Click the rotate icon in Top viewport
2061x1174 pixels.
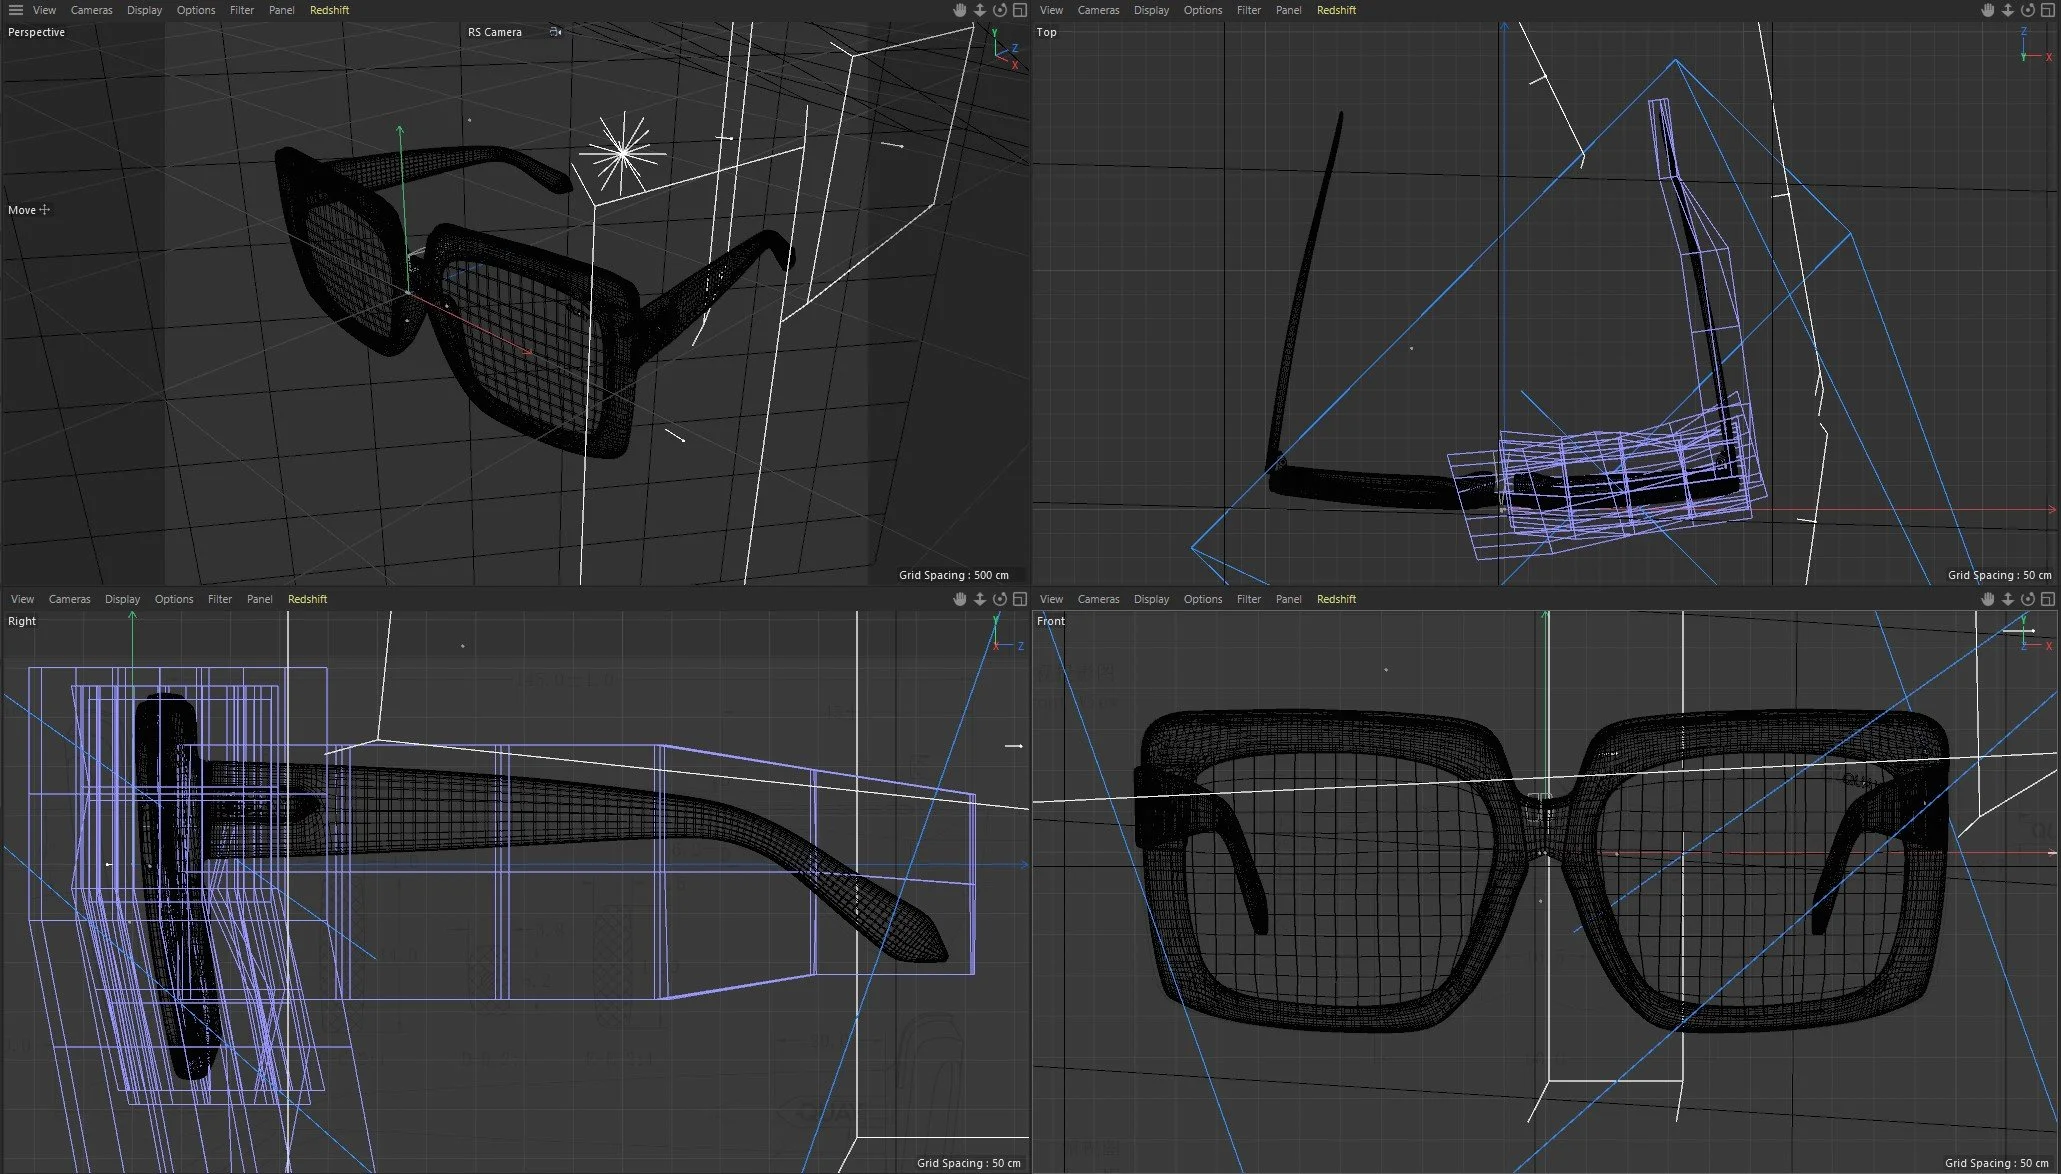click(2028, 10)
